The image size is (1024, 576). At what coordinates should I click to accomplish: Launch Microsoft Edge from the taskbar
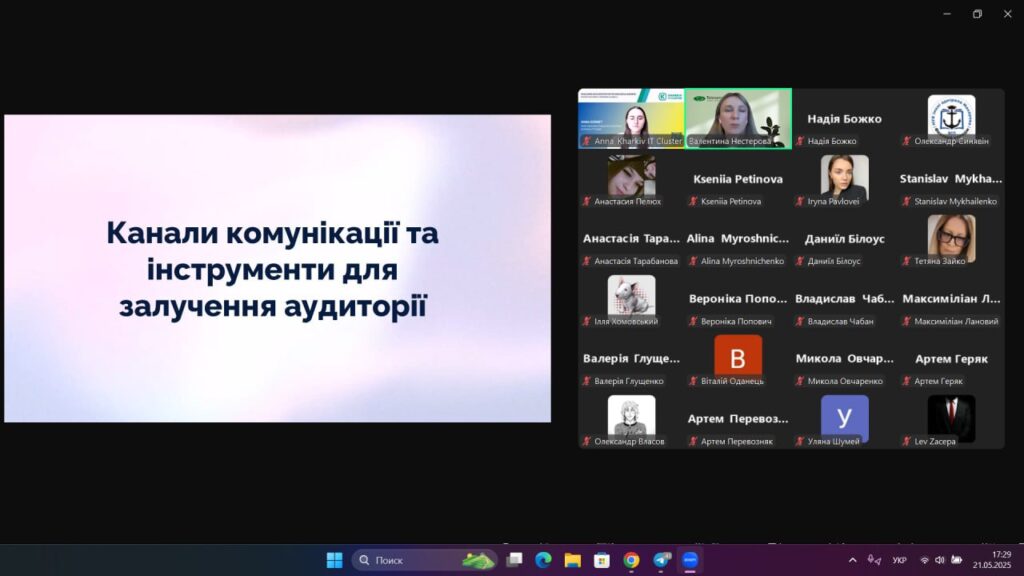pos(543,560)
